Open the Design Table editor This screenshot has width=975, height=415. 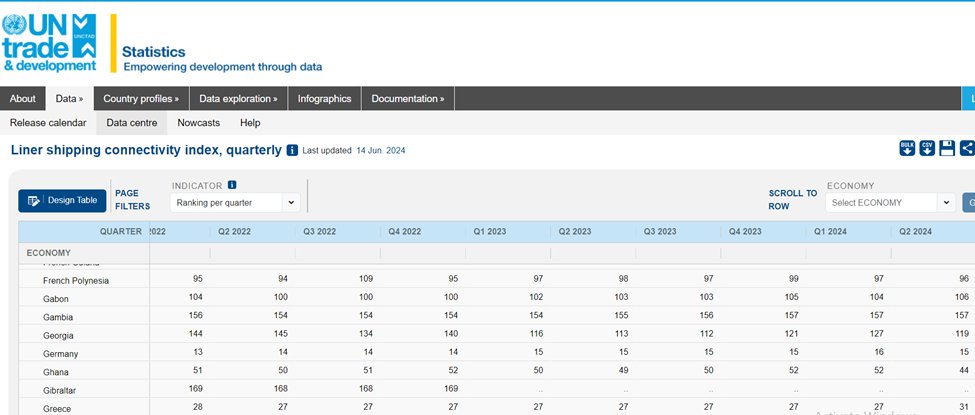pyautogui.click(x=62, y=201)
